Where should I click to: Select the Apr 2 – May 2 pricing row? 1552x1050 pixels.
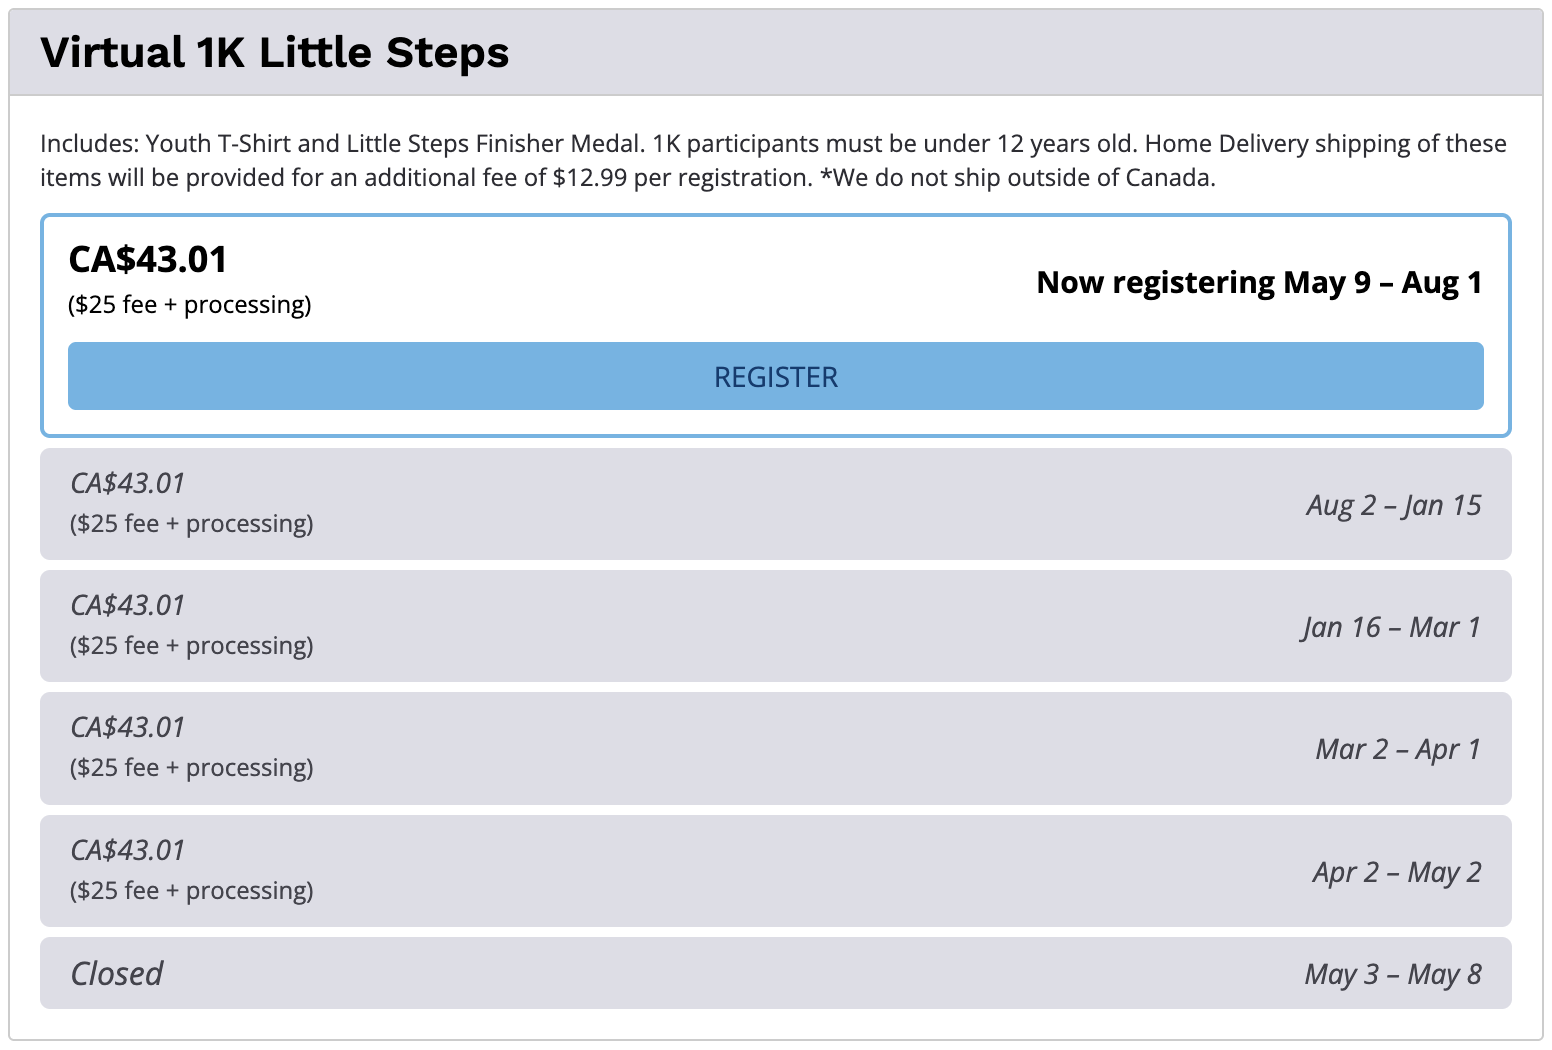coord(775,871)
